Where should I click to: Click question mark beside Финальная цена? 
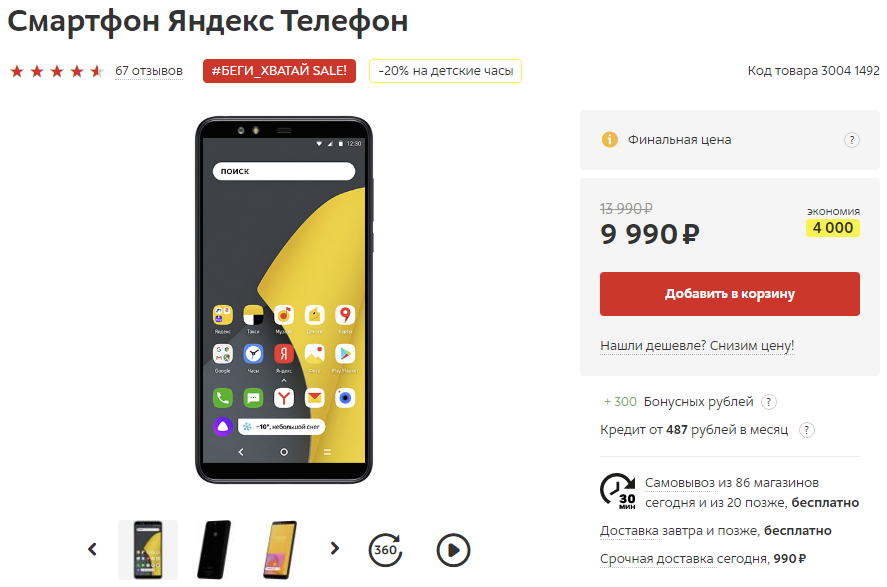(x=851, y=140)
